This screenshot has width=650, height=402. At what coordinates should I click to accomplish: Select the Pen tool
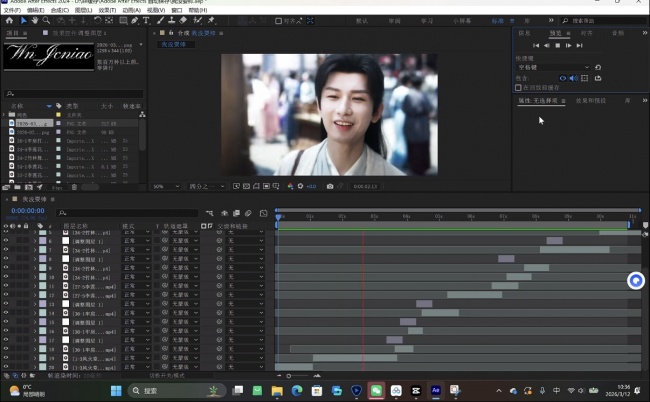coord(135,20)
